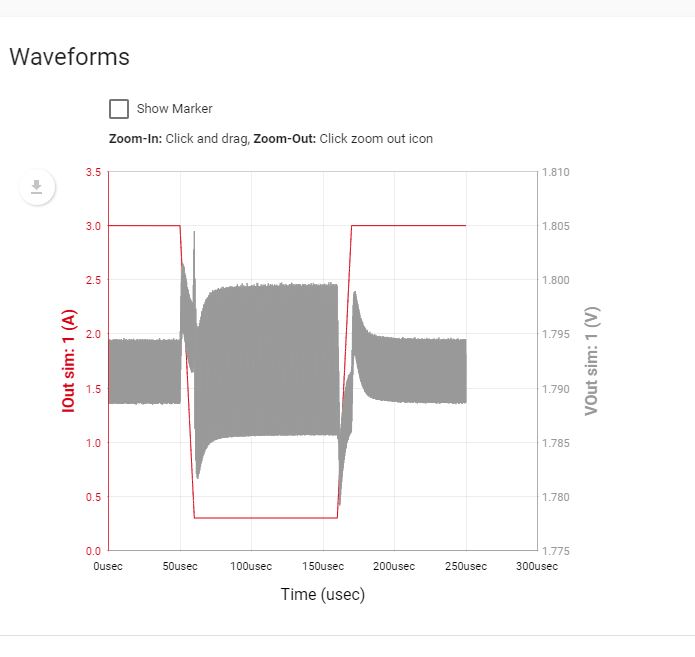
Task: Click the 300usec time axis label
Action: (537, 566)
